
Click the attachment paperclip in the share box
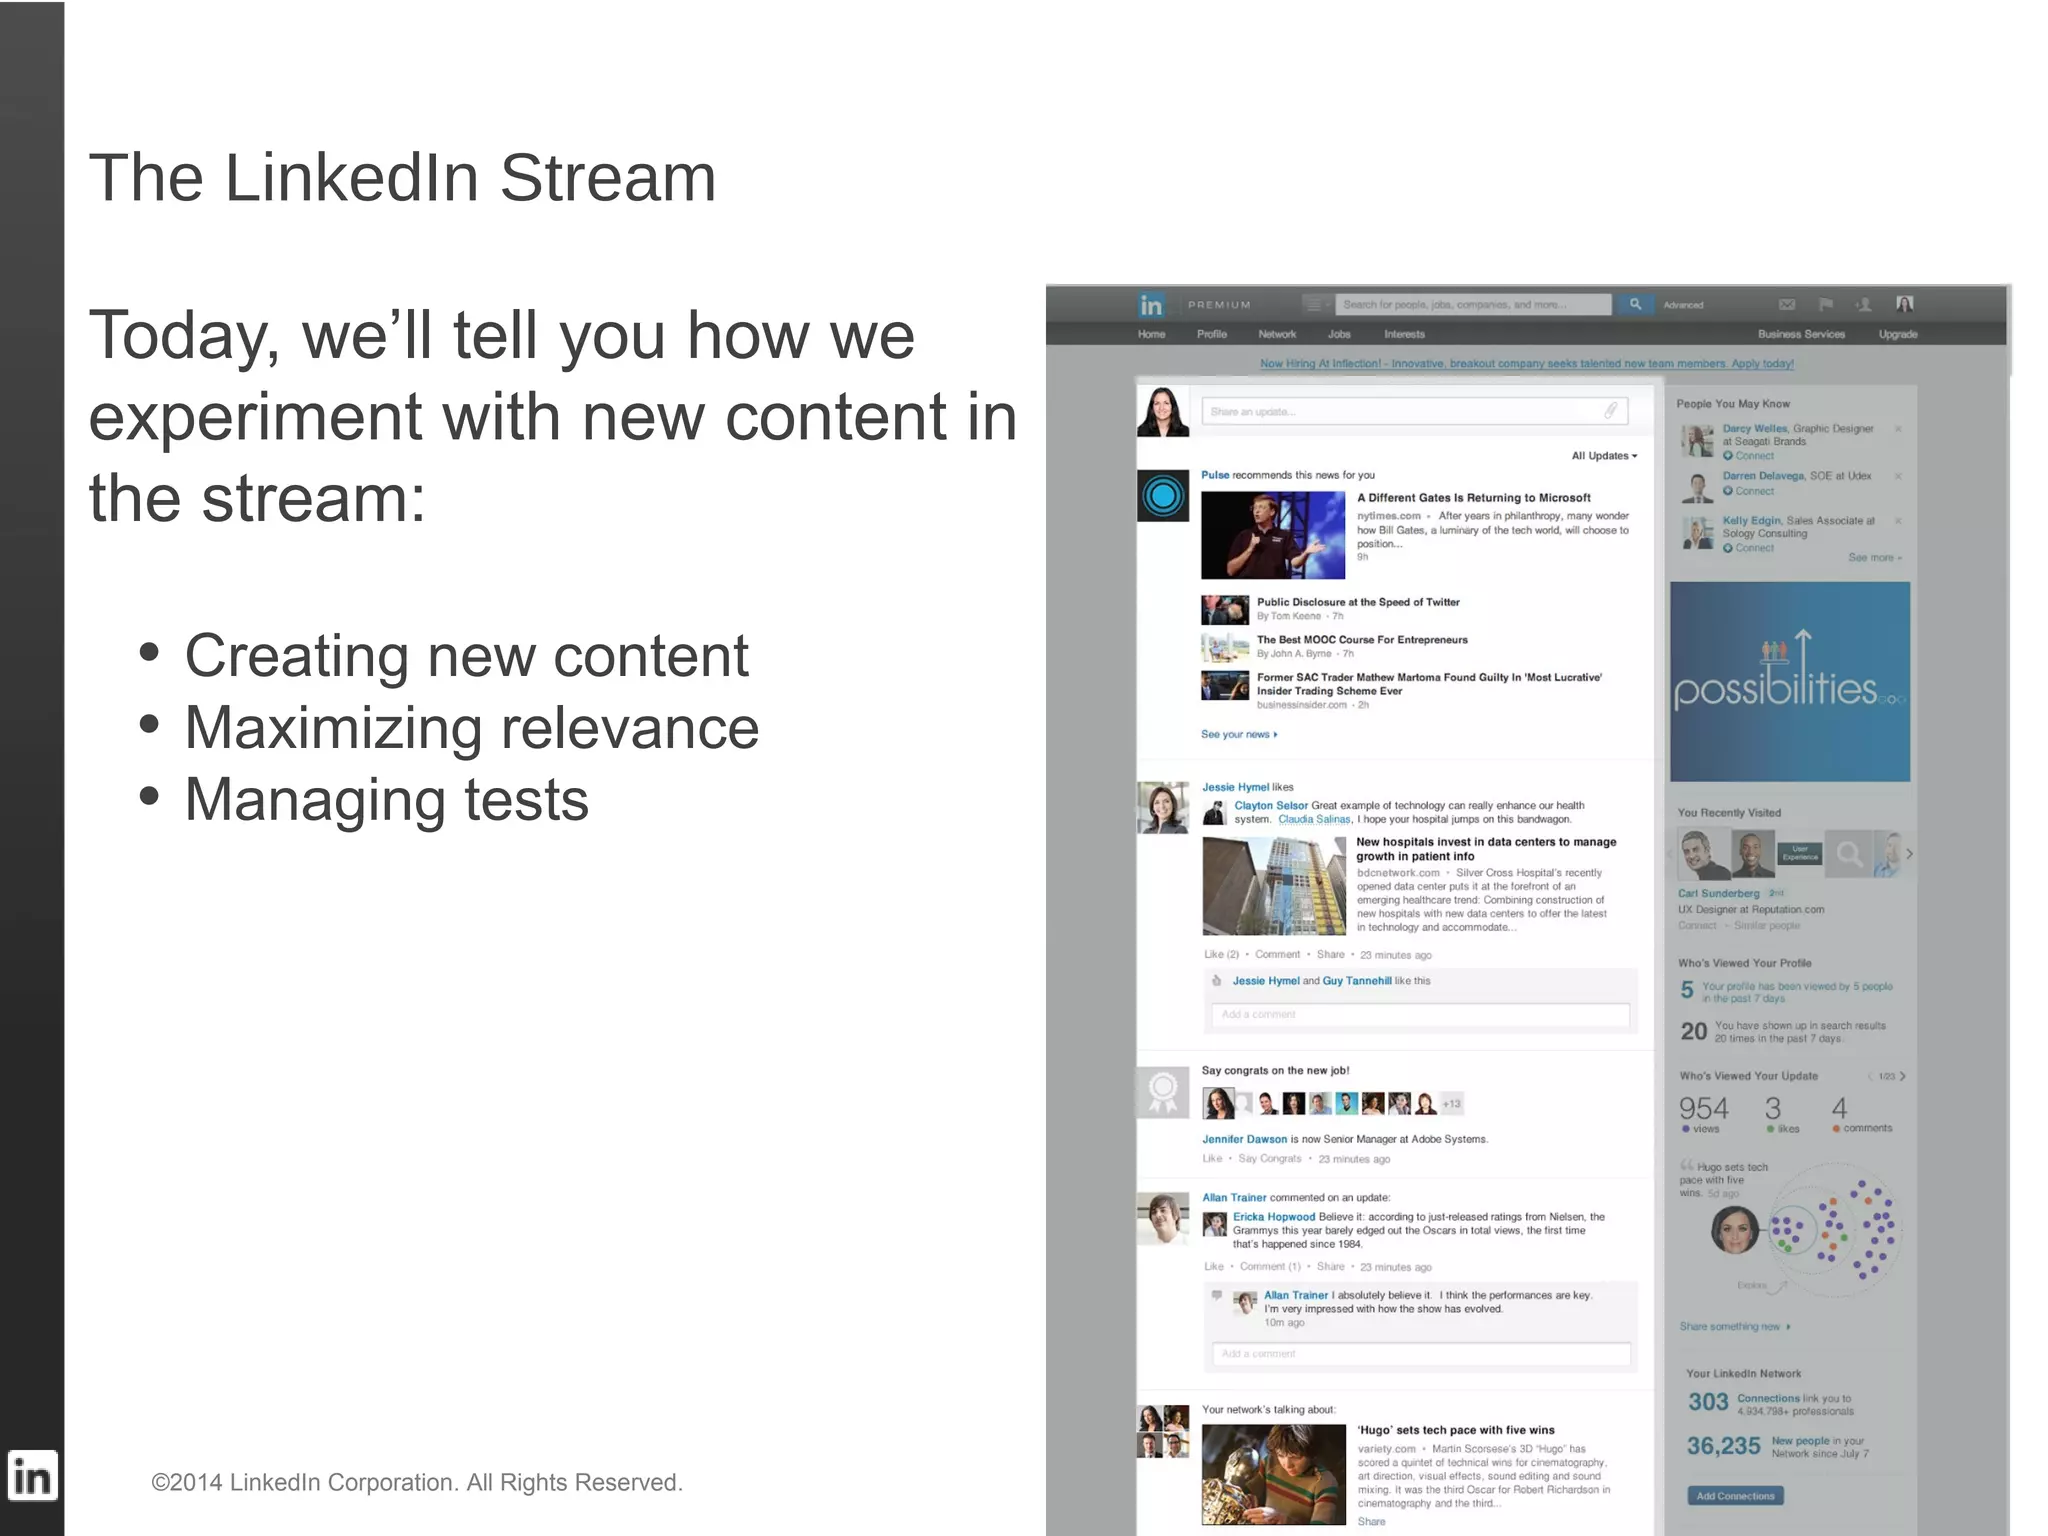[1611, 410]
